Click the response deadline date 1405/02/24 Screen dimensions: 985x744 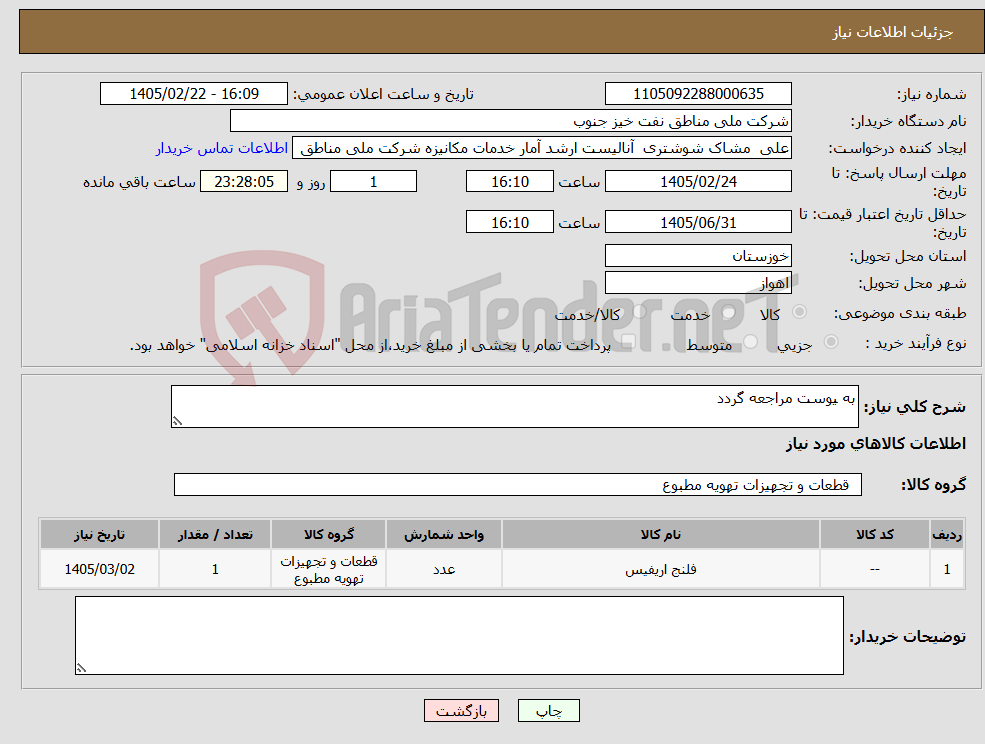click(x=698, y=182)
